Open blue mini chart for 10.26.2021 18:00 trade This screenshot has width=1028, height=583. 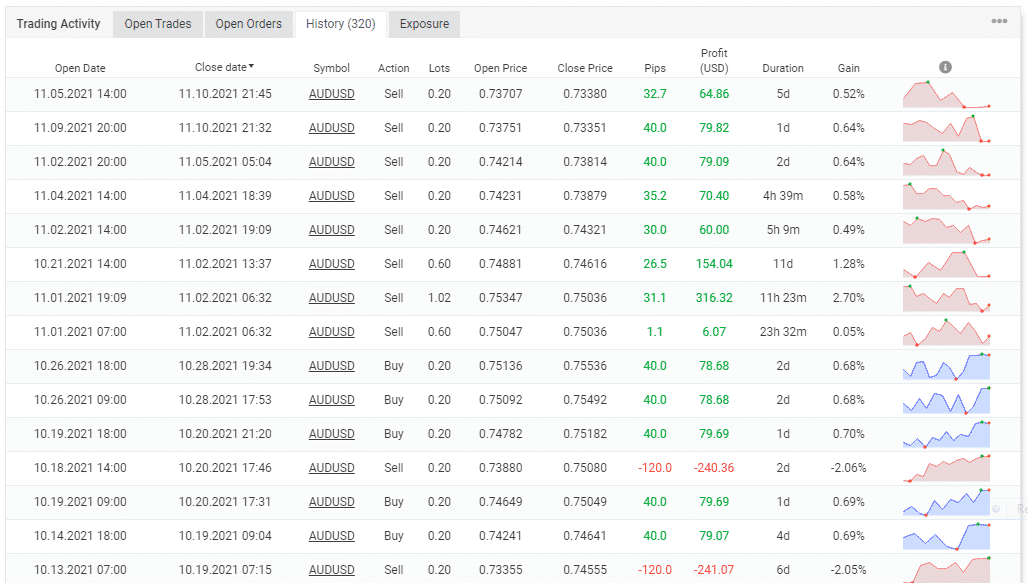(x=946, y=366)
